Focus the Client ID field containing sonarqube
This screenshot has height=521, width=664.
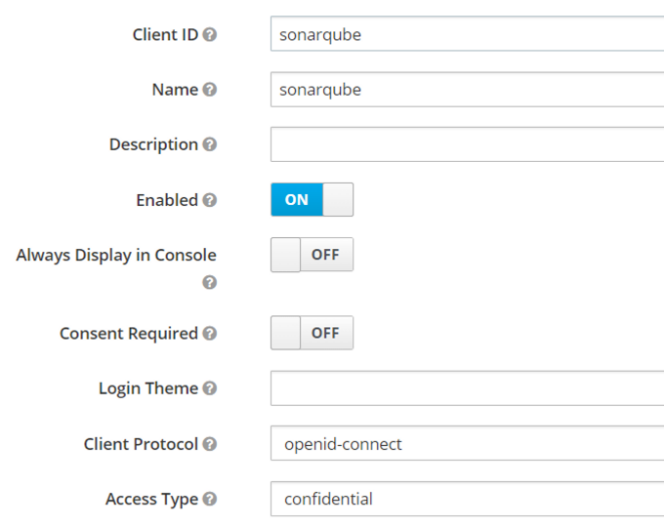click(x=467, y=34)
